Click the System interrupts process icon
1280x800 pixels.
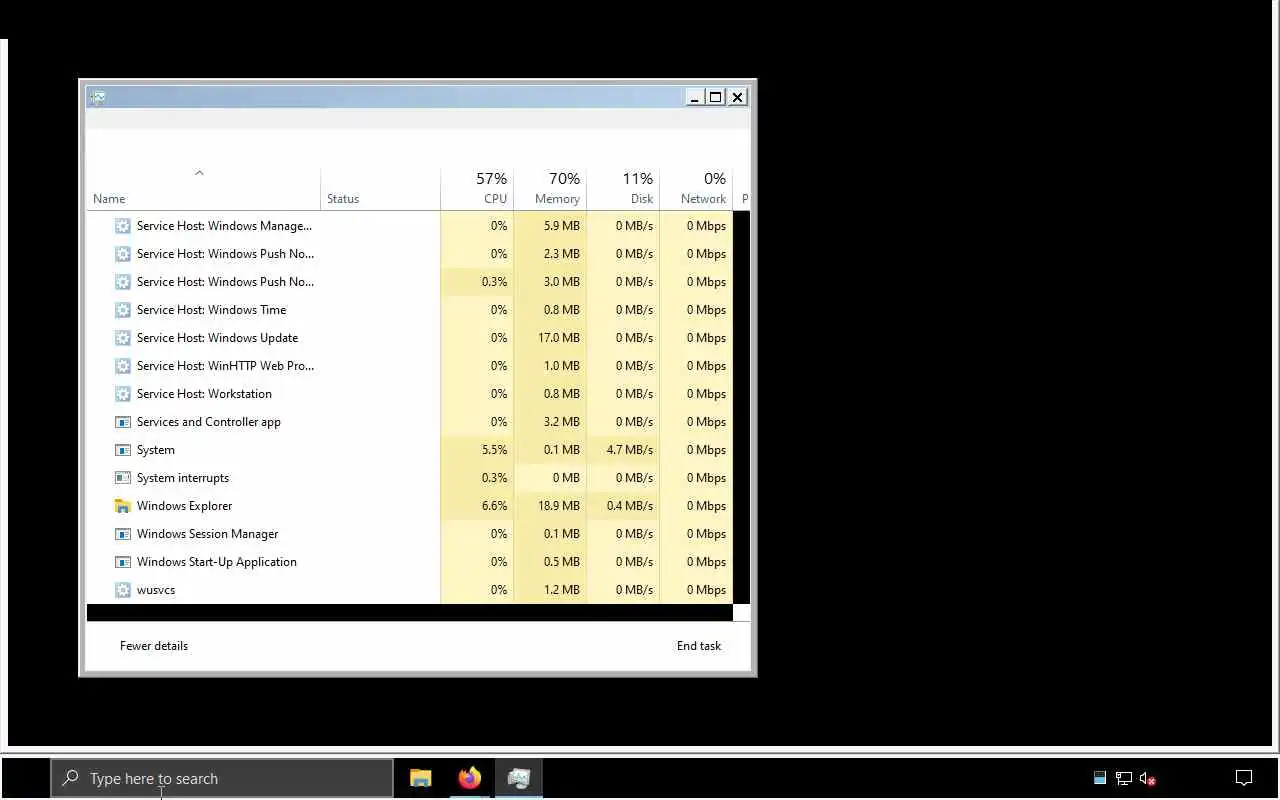(123, 478)
